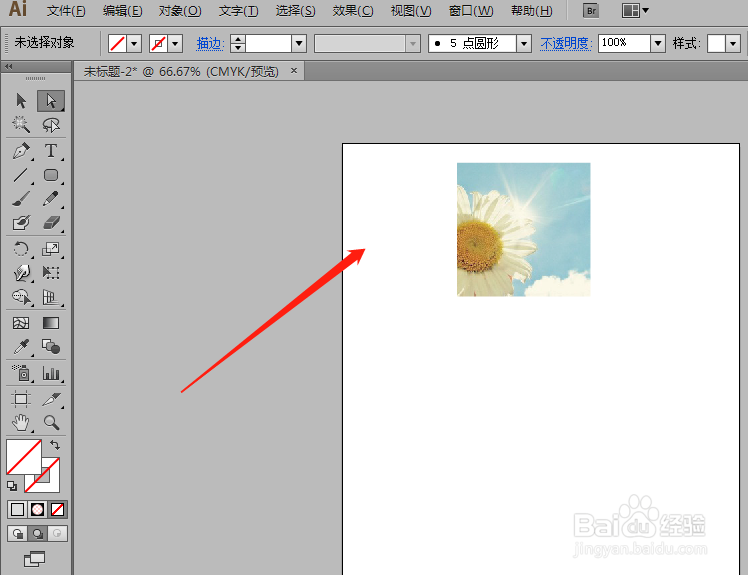The height and width of the screenshot is (575, 748).
Task: Open the arrange documents dropdown
Action: 636,10
